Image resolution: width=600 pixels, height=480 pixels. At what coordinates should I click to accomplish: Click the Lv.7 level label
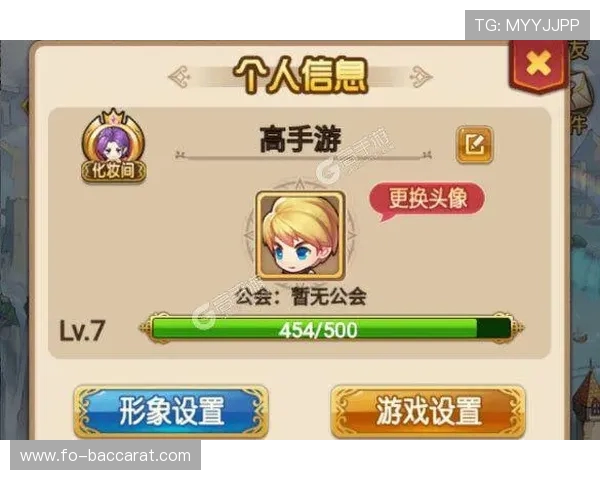[82, 331]
